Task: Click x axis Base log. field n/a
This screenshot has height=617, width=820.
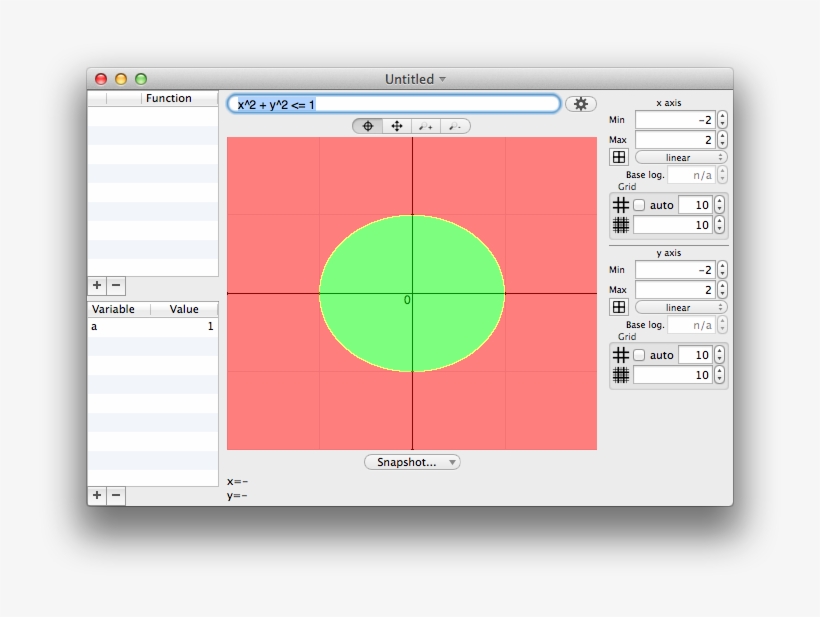Action: coord(692,175)
